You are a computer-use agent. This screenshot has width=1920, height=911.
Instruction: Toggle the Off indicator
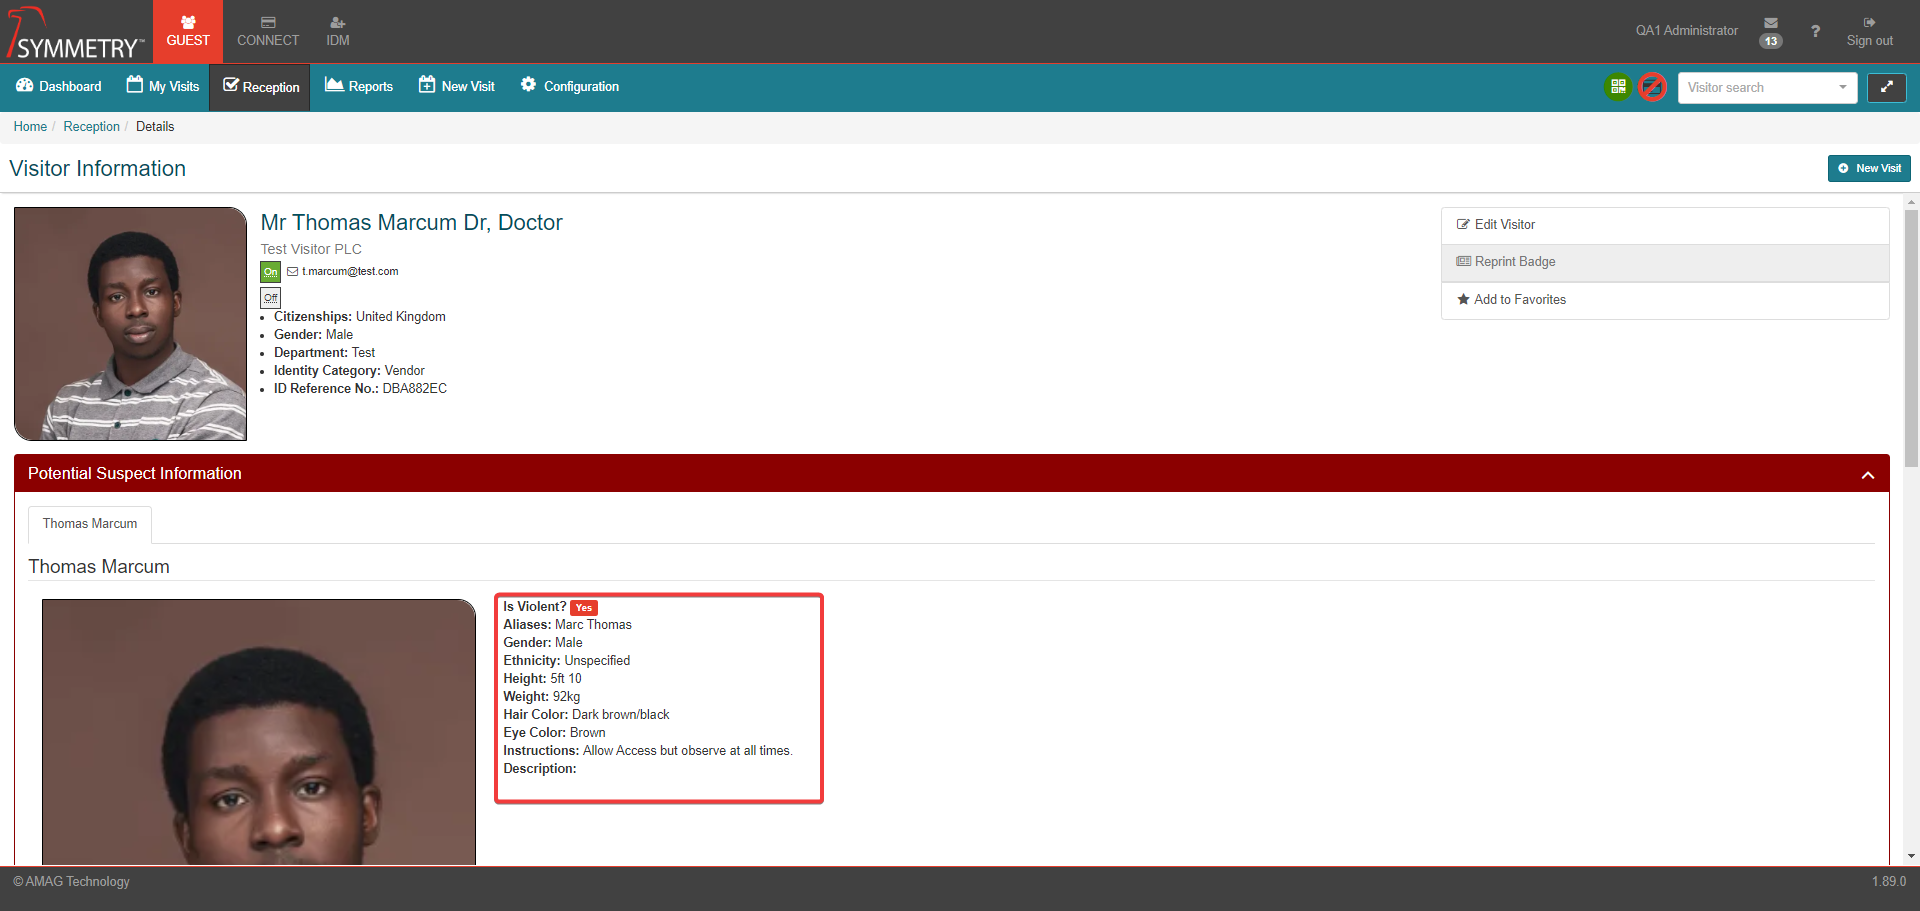(x=271, y=298)
